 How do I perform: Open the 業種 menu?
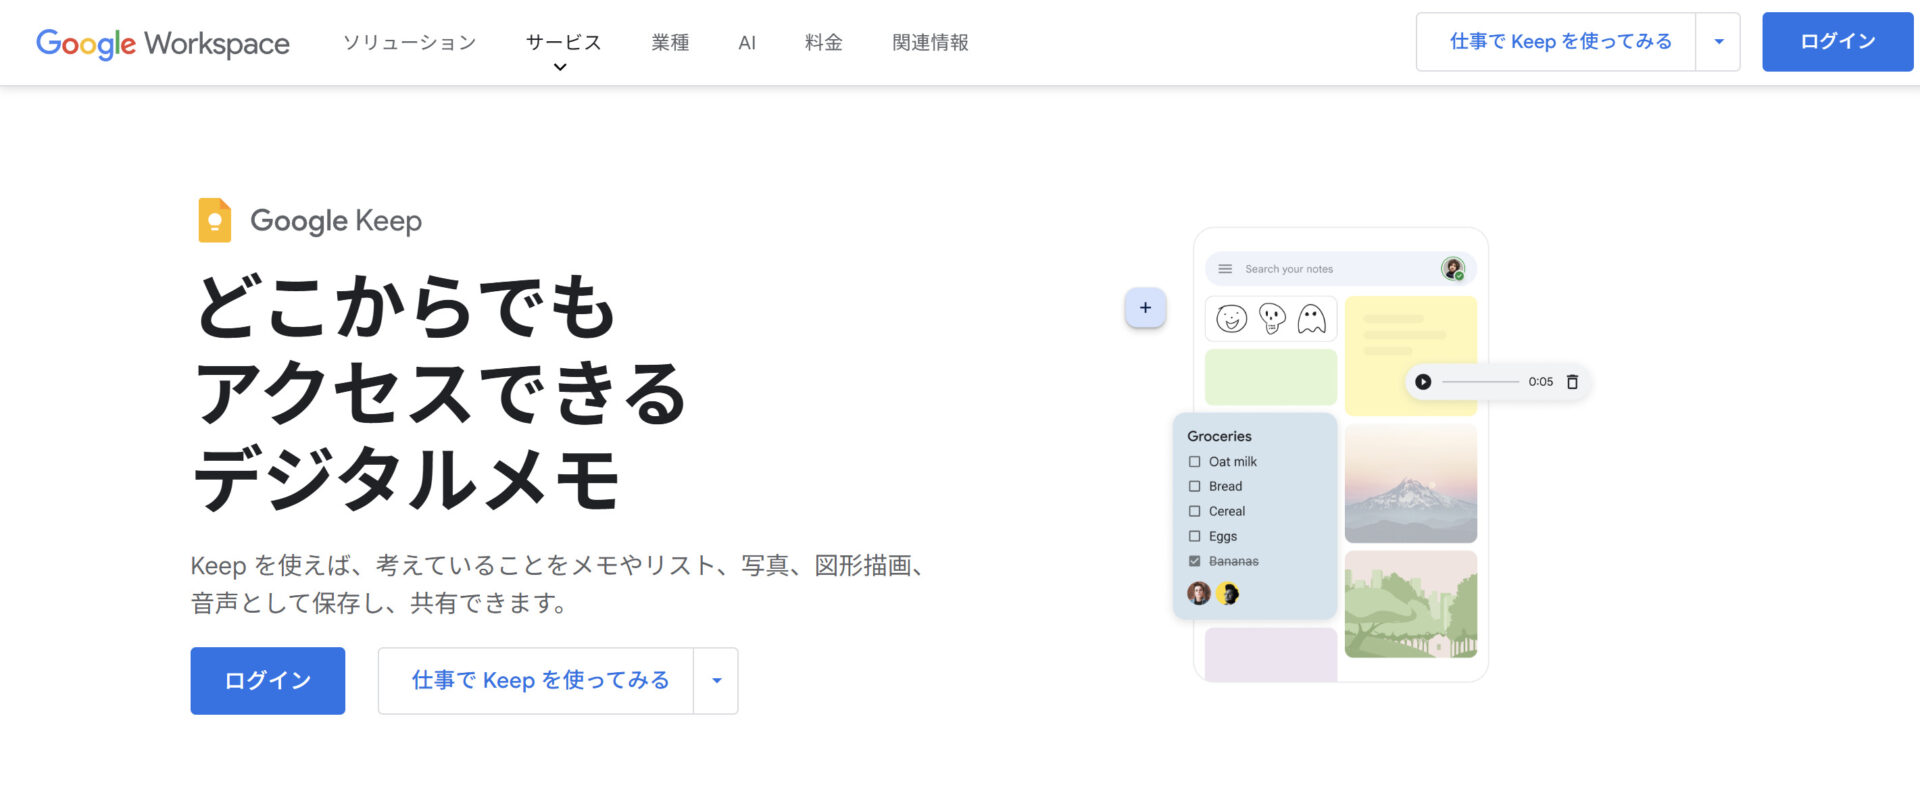point(670,43)
